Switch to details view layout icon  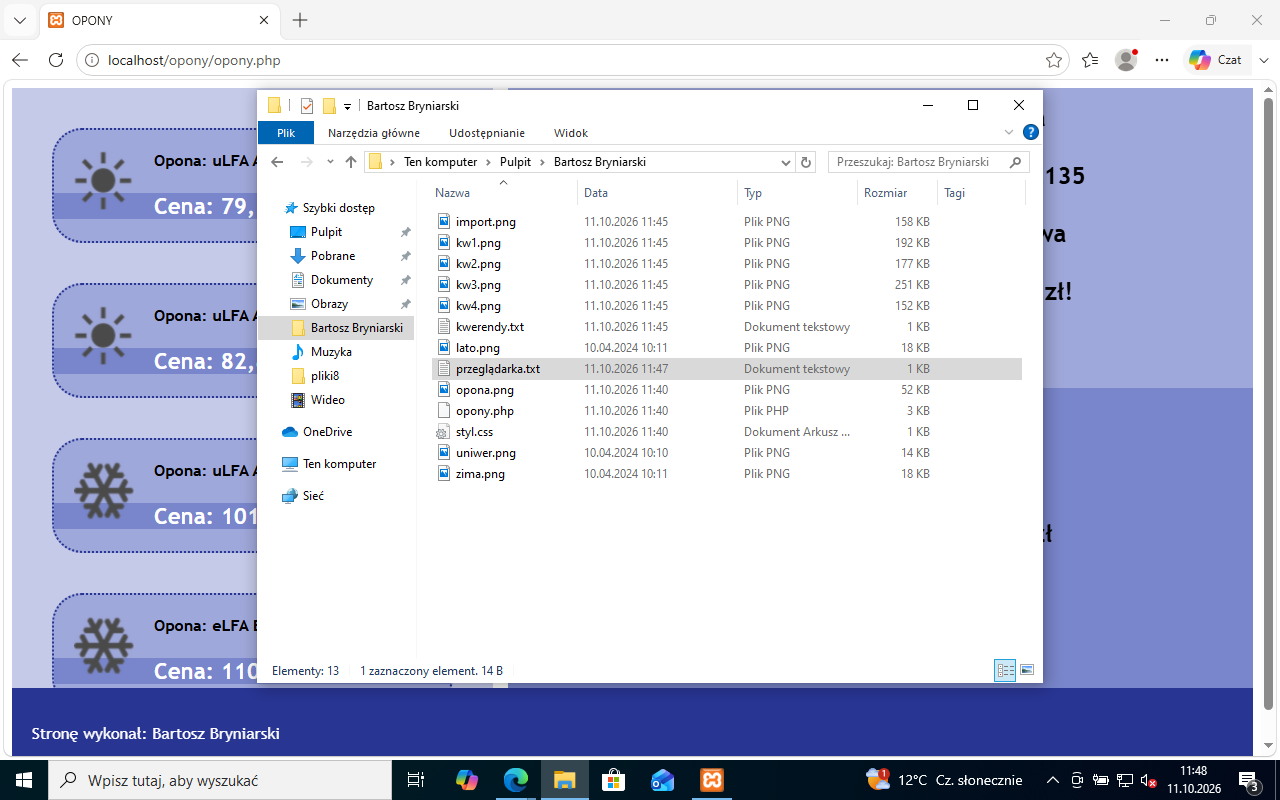(1005, 670)
